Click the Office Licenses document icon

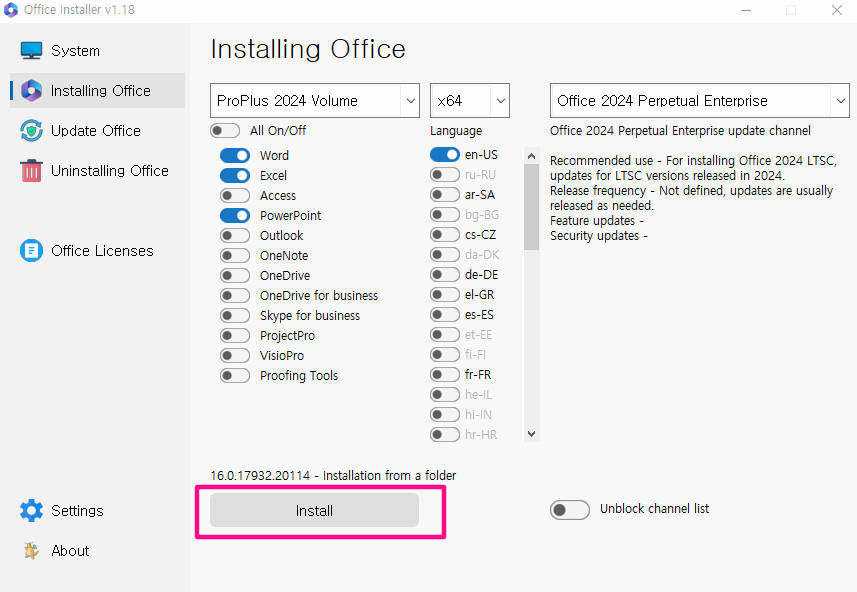pos(31,251)
